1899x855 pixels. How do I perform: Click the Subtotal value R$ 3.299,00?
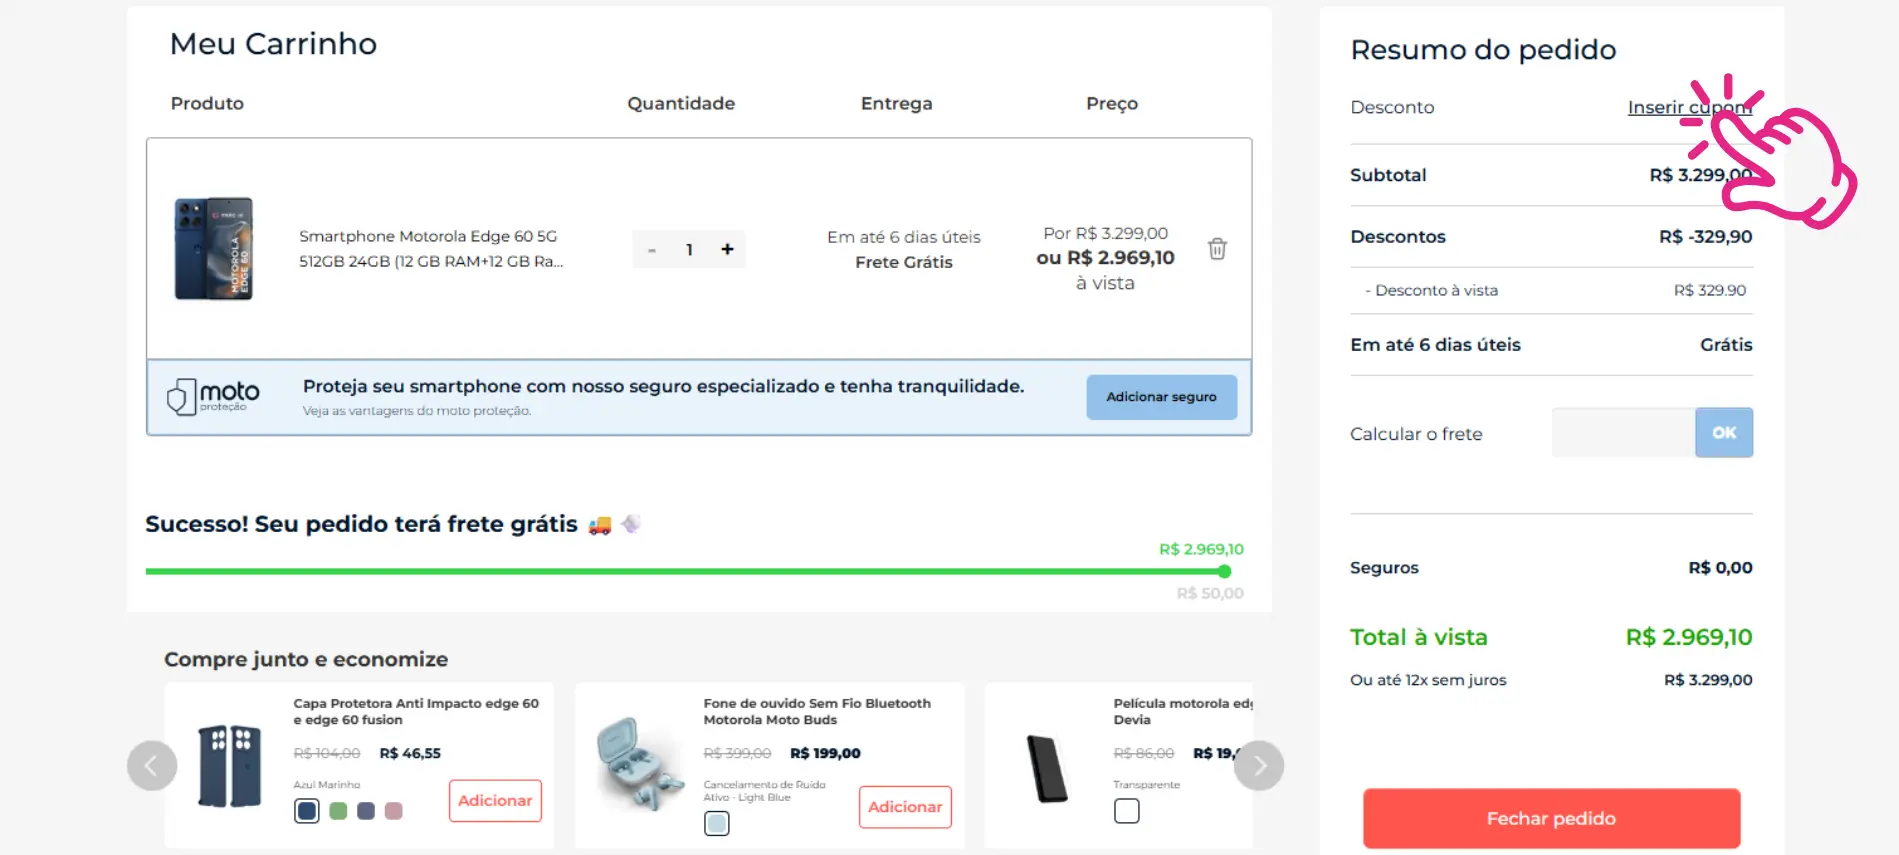pyautogui.click(x=1701, y=175)
